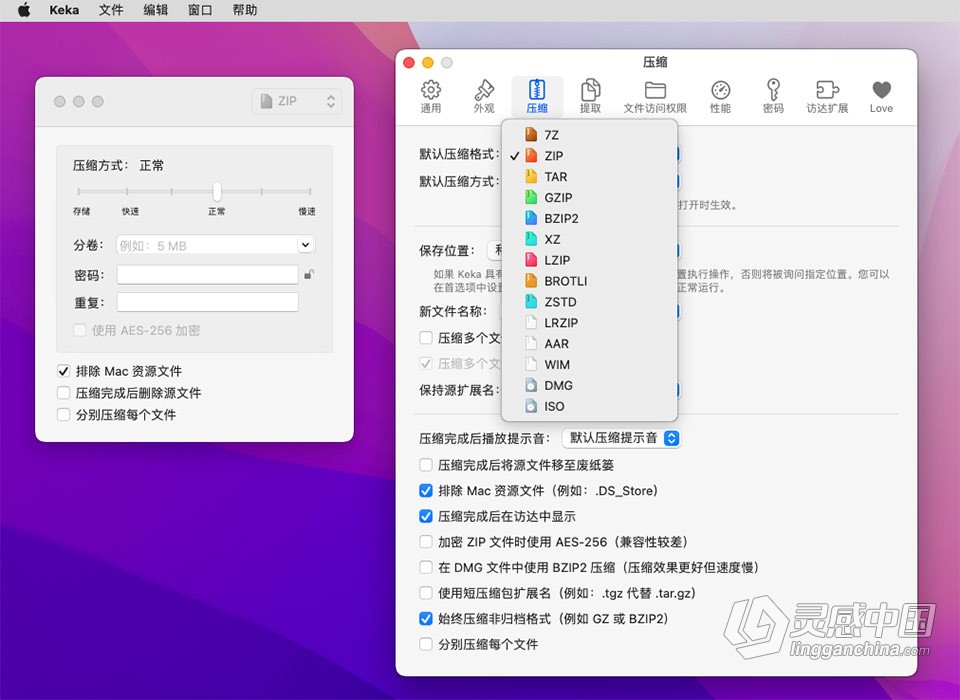Open the 帮助 menu

click(244, 10)
